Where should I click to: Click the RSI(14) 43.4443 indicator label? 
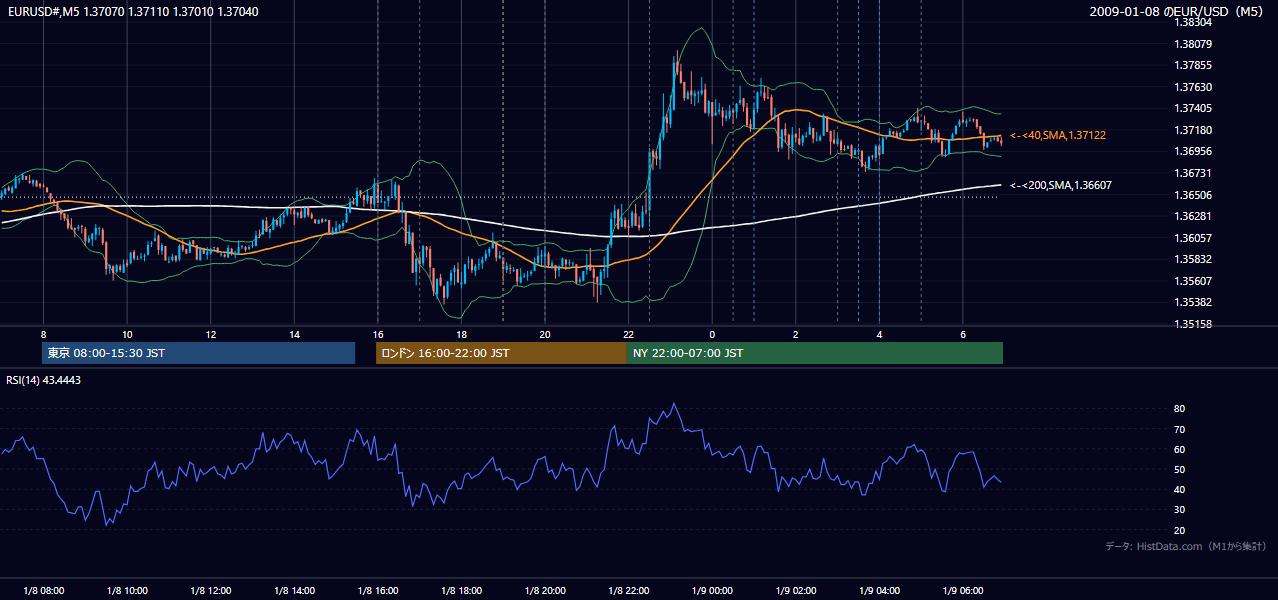pyautogui.click(x=44, y=380)
